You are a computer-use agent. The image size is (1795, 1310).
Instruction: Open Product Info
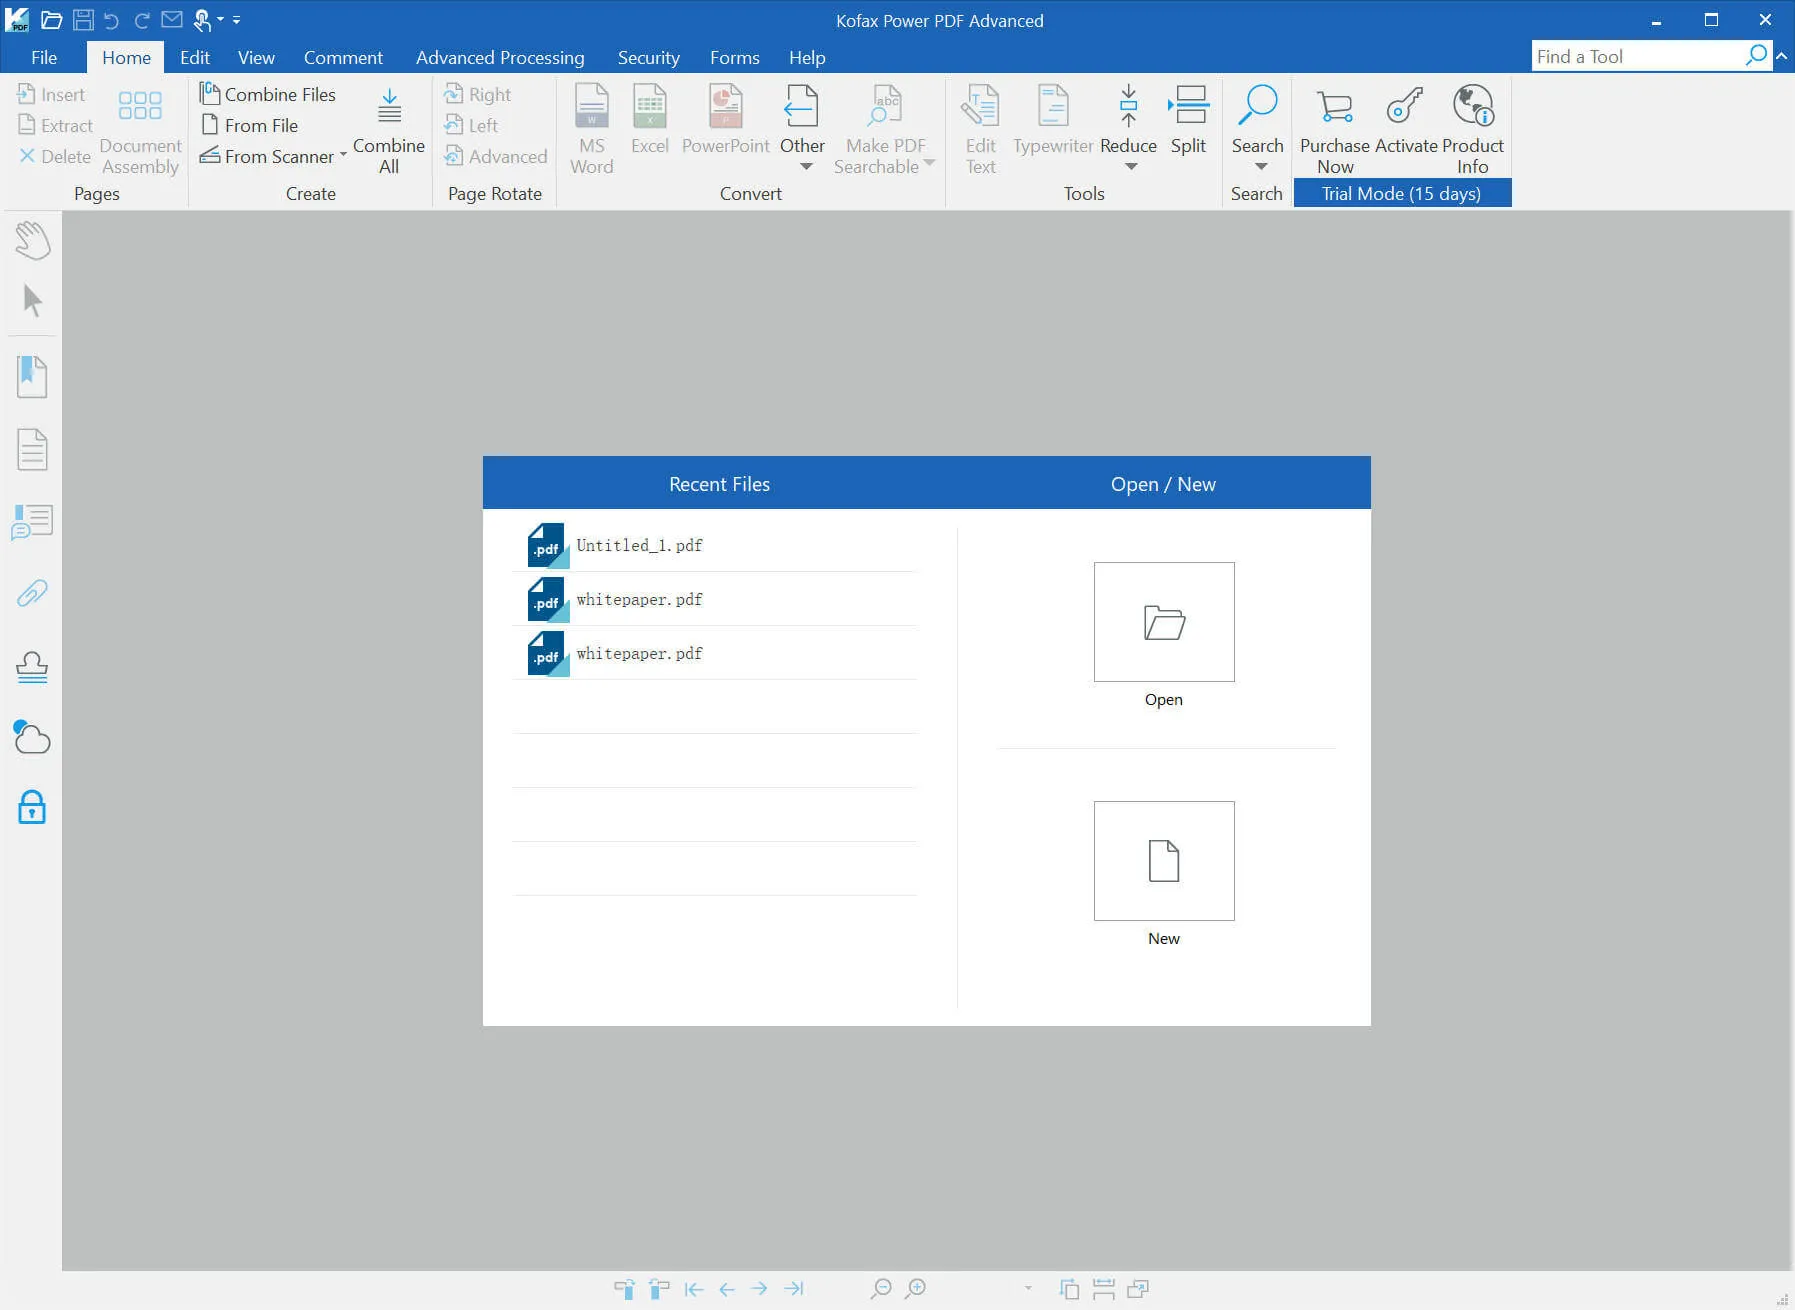point(1473,129)
